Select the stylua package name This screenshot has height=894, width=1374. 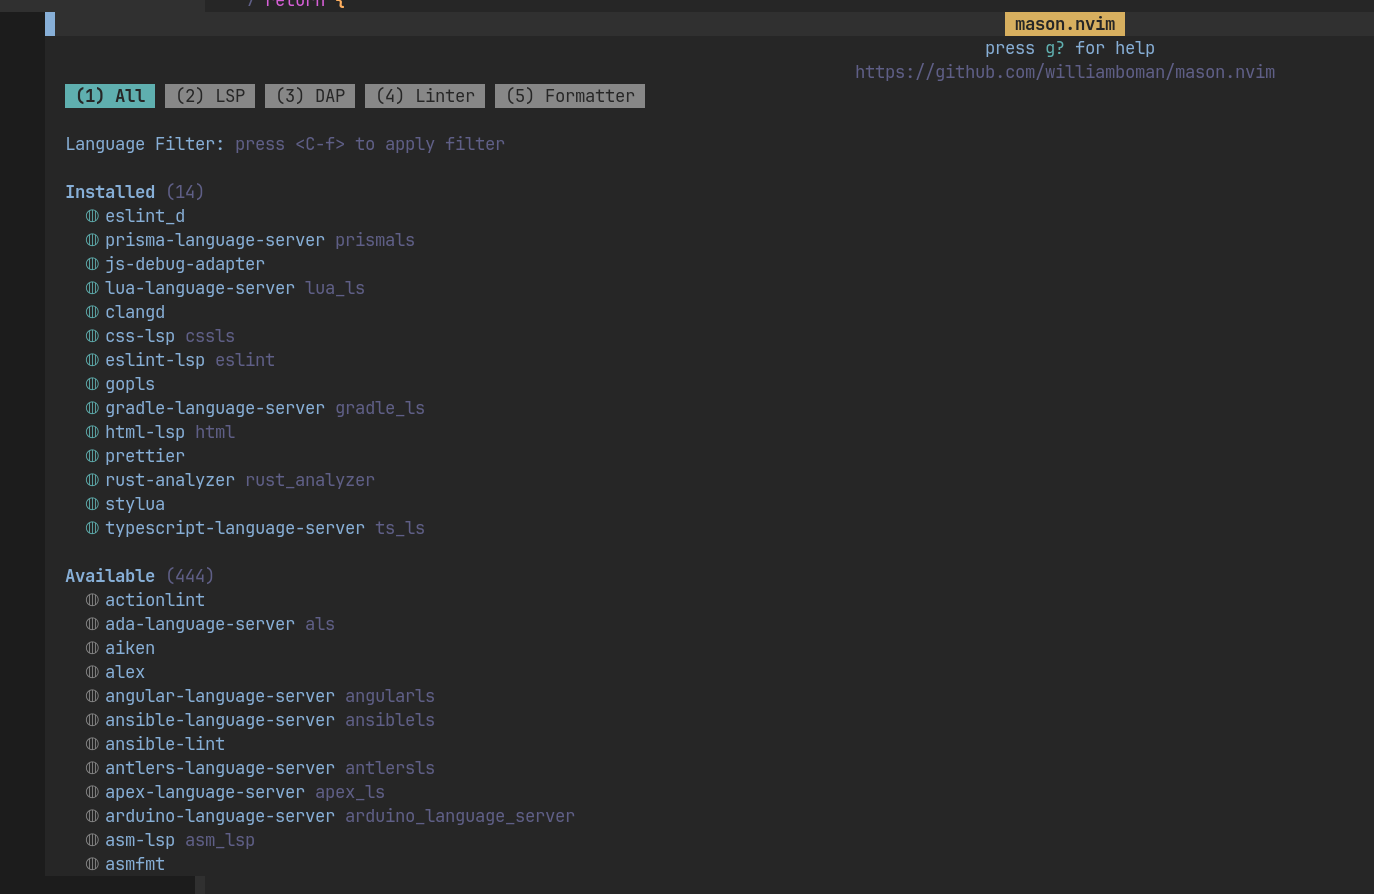(x=135, y=504)
